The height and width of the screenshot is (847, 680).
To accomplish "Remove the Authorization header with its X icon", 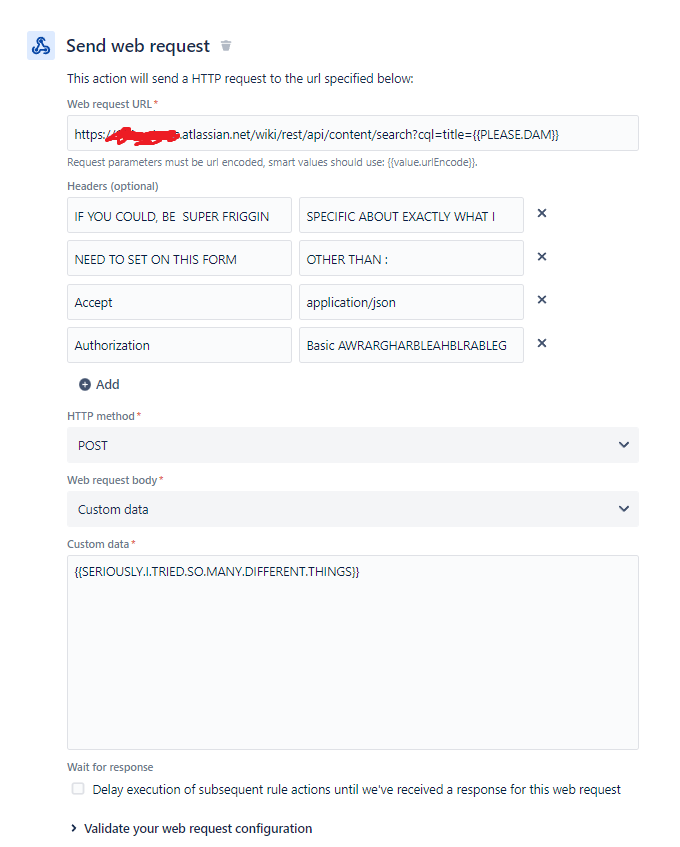I will pyautogui.click(x=541, y=343).
